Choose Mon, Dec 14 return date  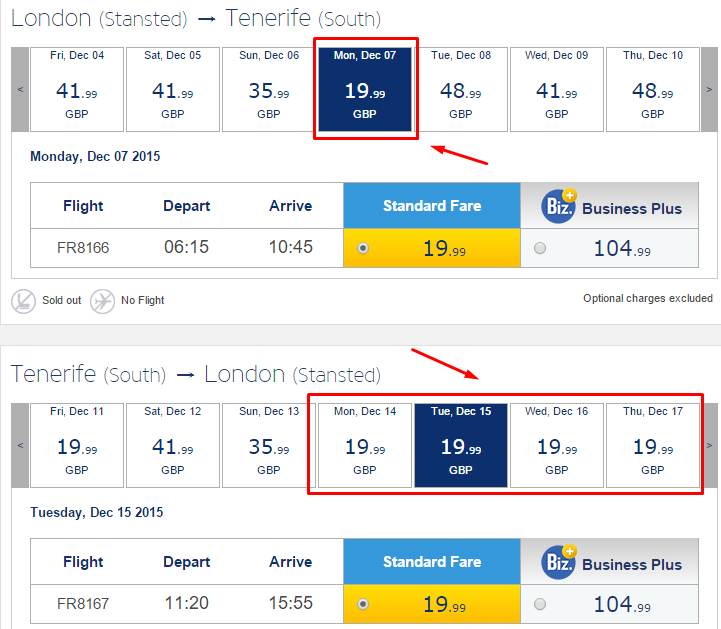click(x=365, y=445)
